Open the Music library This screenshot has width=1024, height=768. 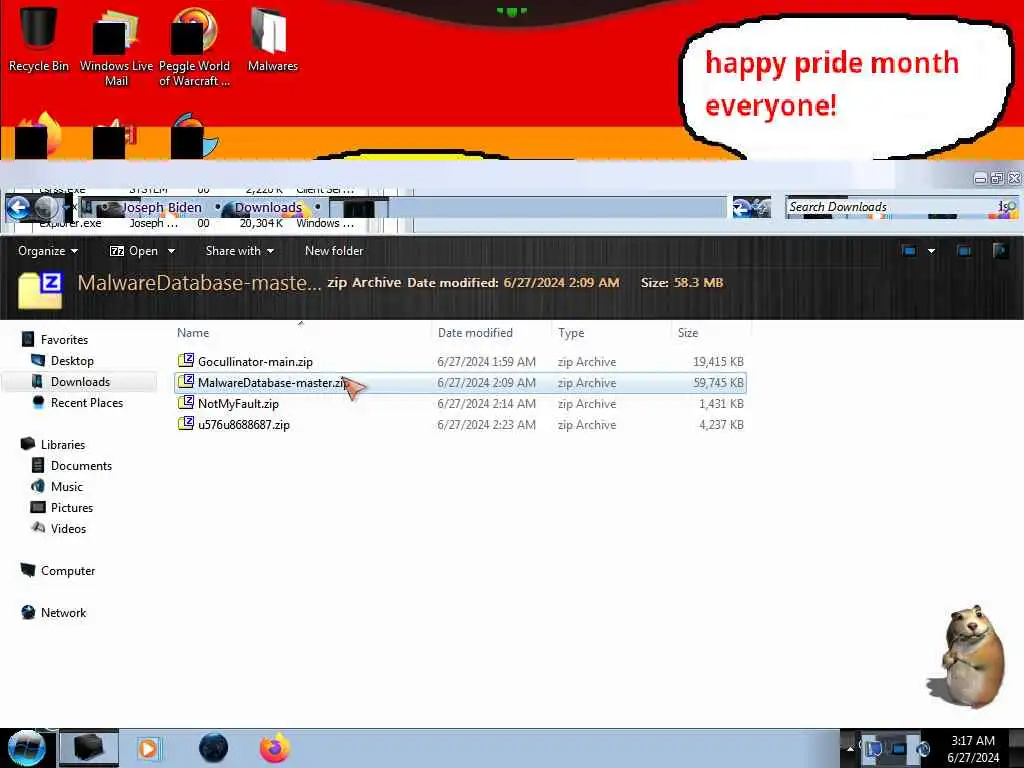[x=67, y=487]
